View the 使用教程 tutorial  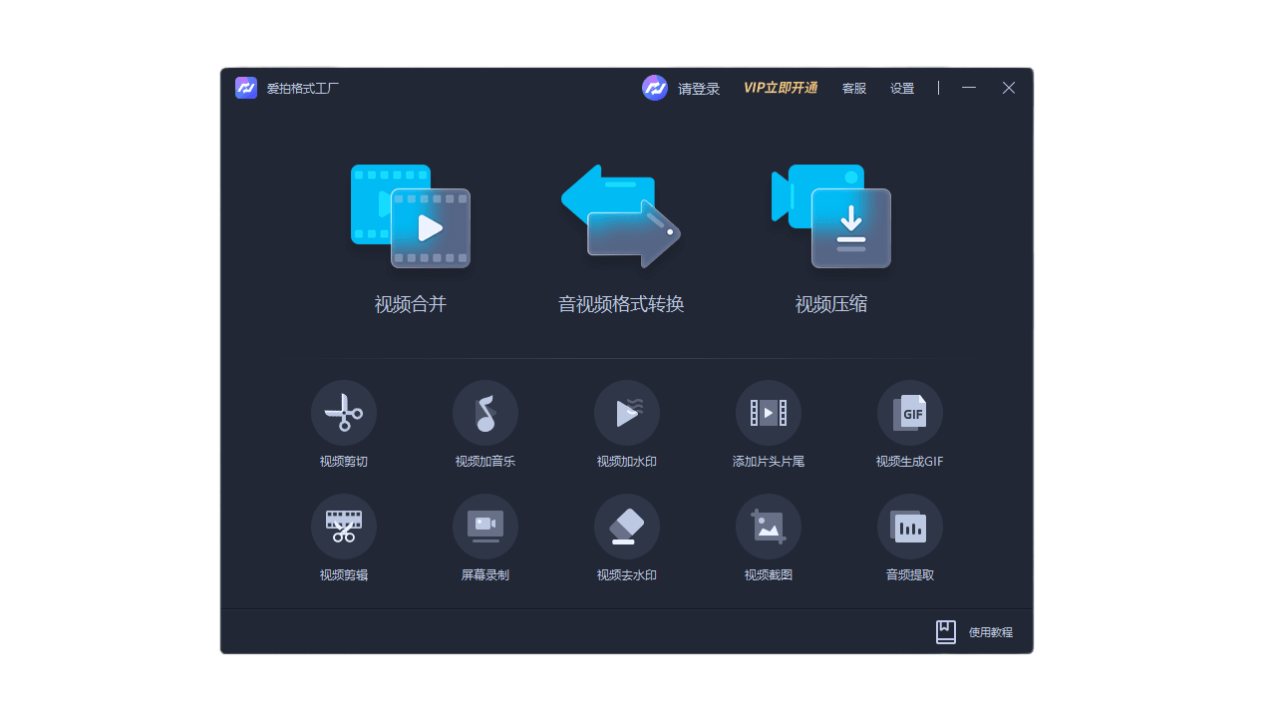pyautogui.click(x=989, y=631)
